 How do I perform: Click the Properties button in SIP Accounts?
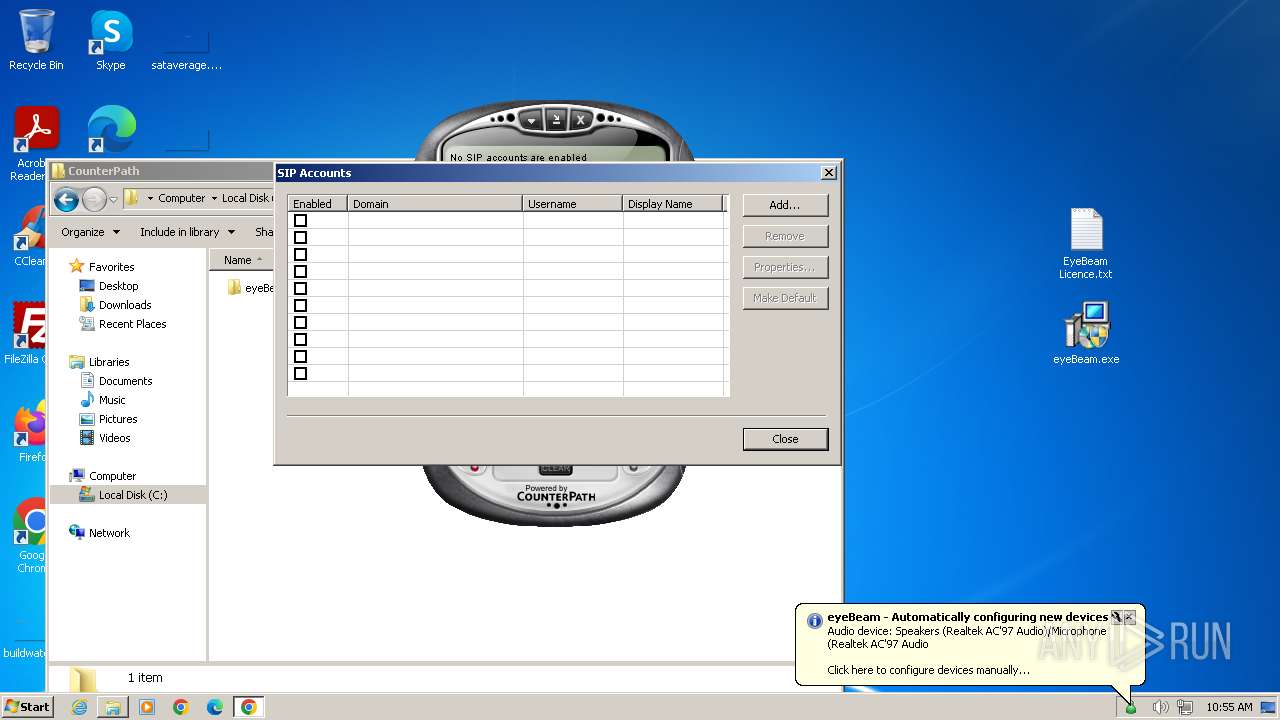[x=785, y=267]
